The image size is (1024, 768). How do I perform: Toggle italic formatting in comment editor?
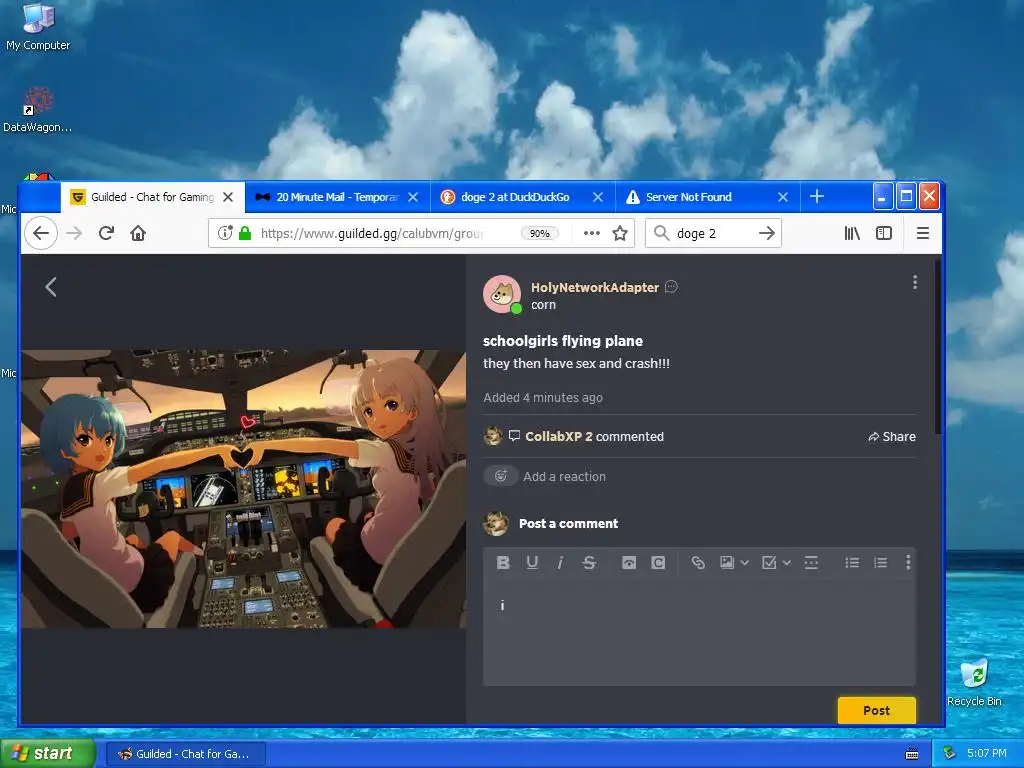pos(560,562)
